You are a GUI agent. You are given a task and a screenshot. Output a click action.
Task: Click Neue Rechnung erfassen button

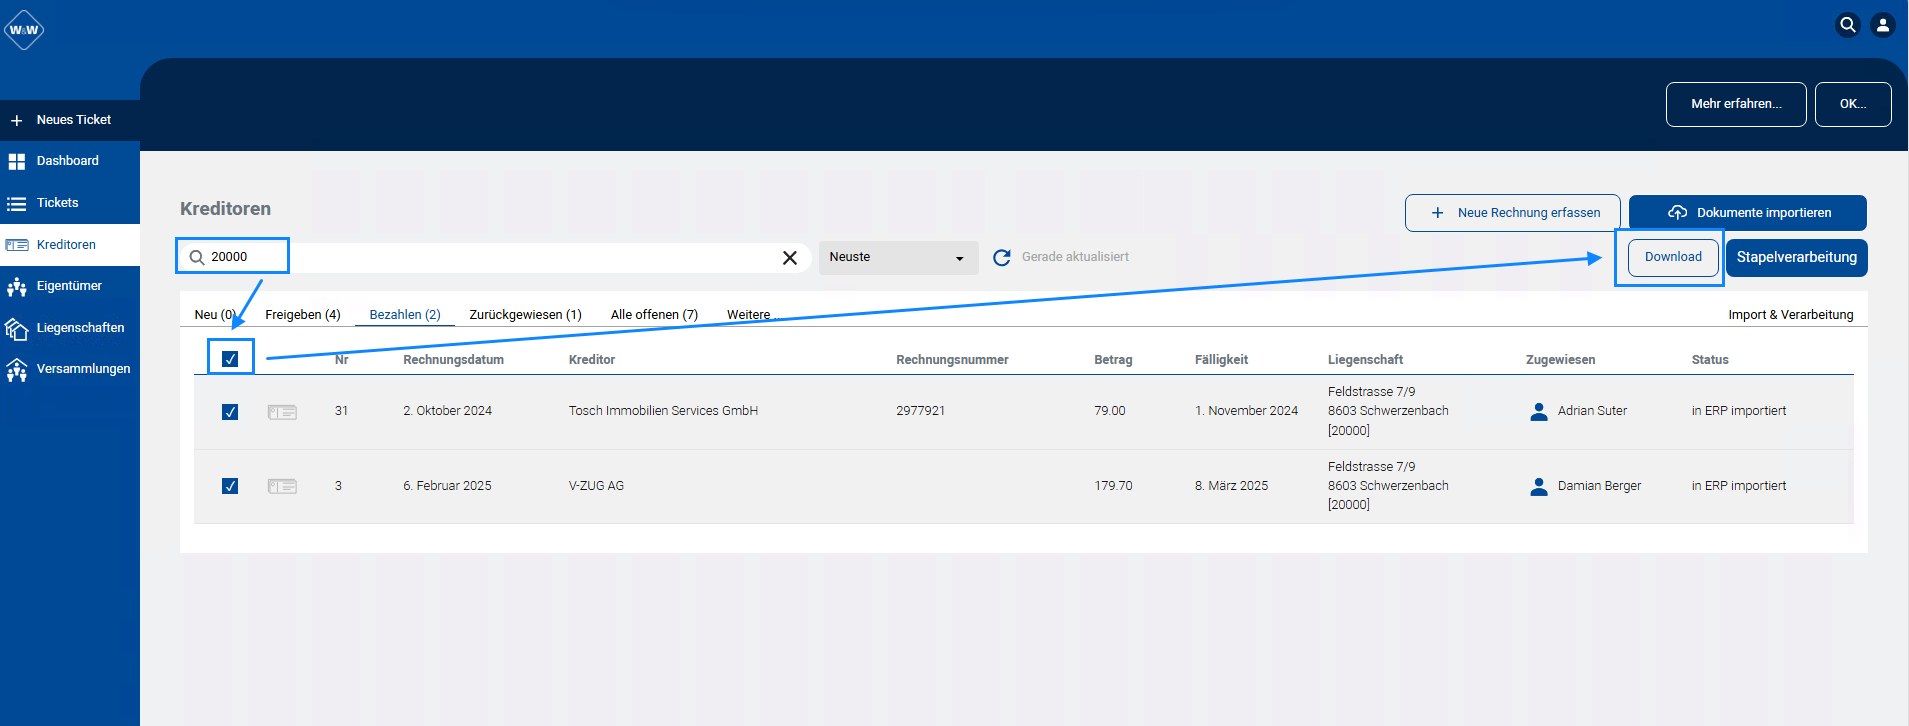(1513, 213)
